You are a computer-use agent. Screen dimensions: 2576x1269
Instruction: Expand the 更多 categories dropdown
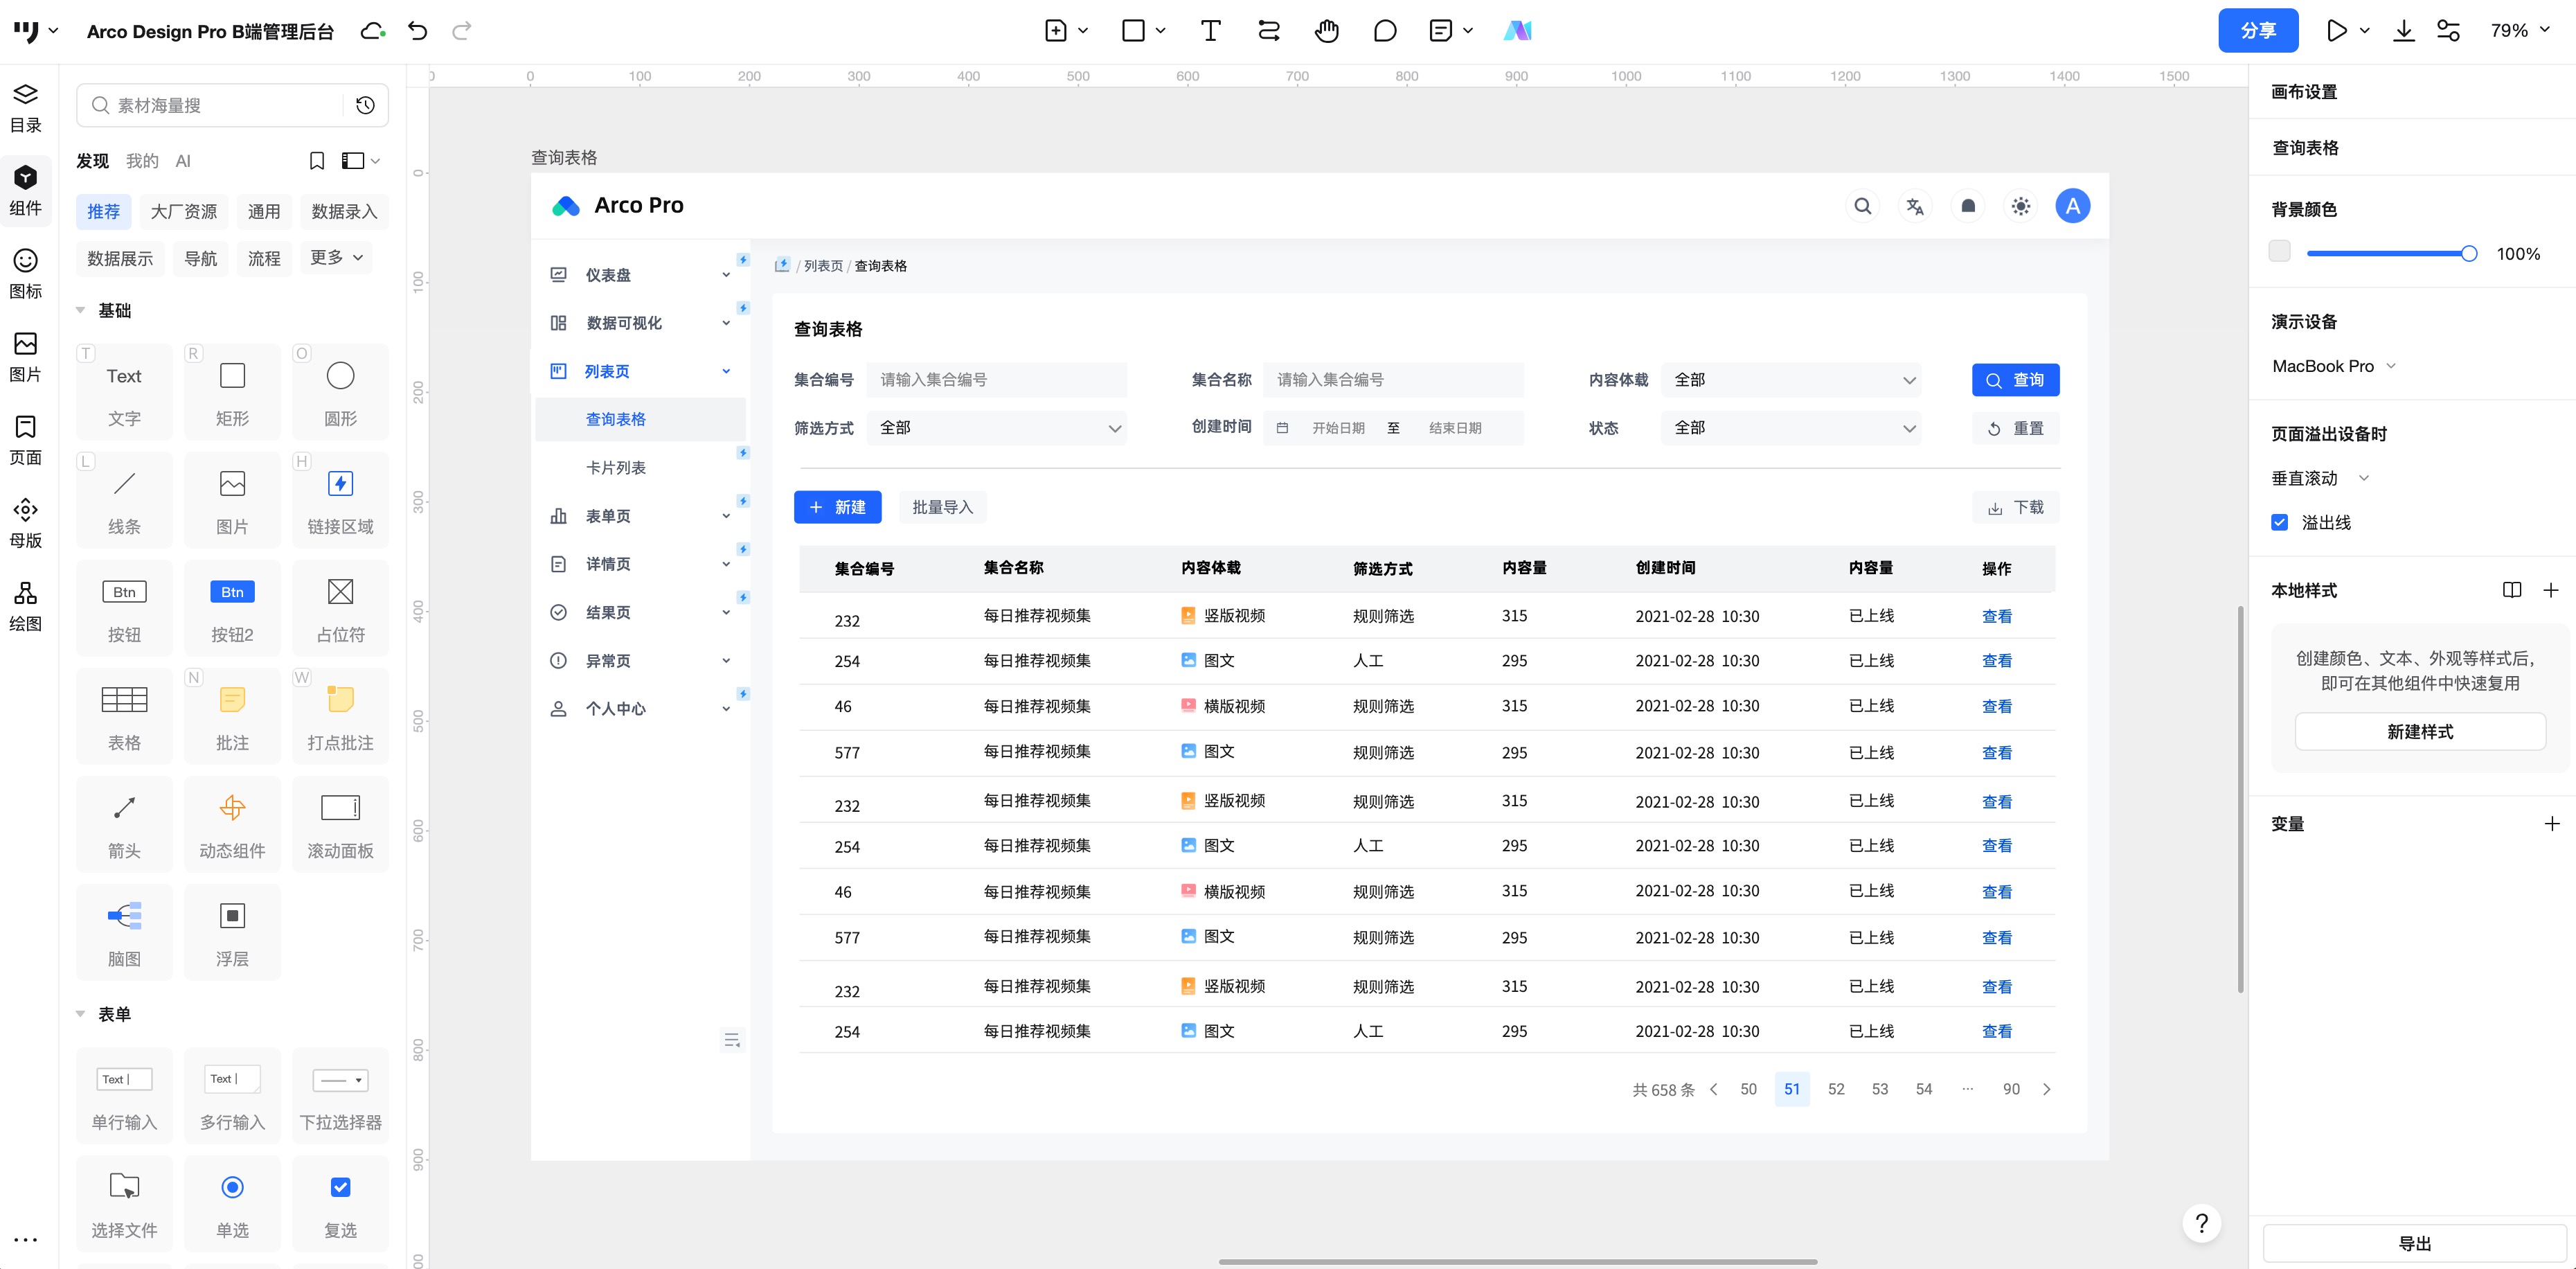[x=336, y=258]
